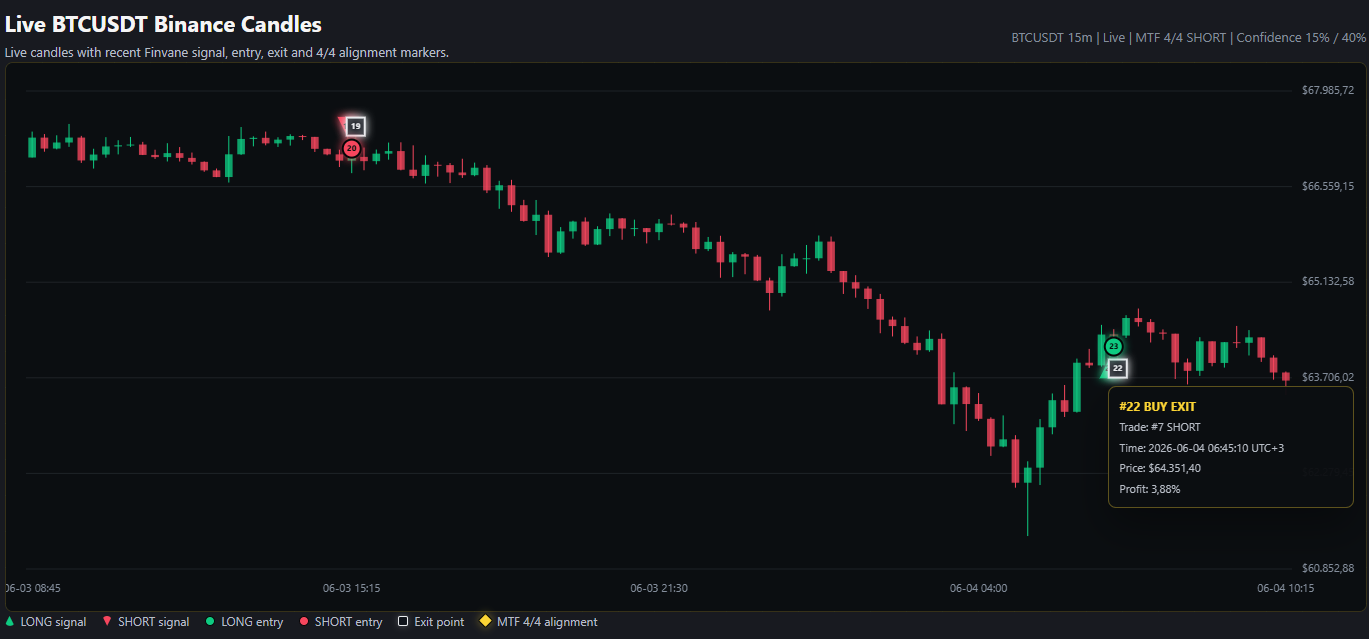Screen dimensions: 1369x639
Task: Click the $66.559,15 price axis label
Action: pos(1328,186)
